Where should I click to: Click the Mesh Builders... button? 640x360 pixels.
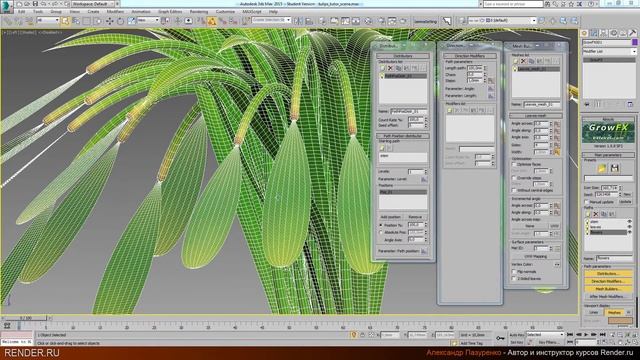[608, 289]
